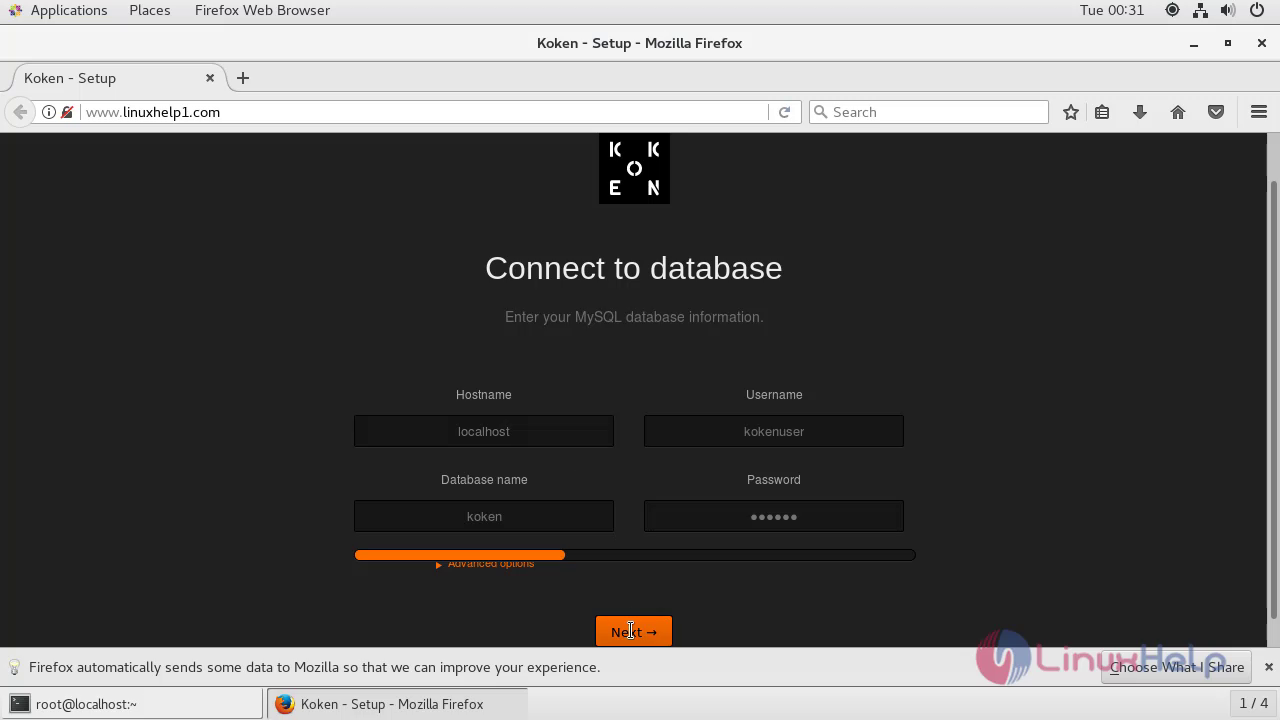The image size is (1280, 720).
Task: Click the window title Koken - Setup - Mozilla Firefox
Action: [639, 43]
